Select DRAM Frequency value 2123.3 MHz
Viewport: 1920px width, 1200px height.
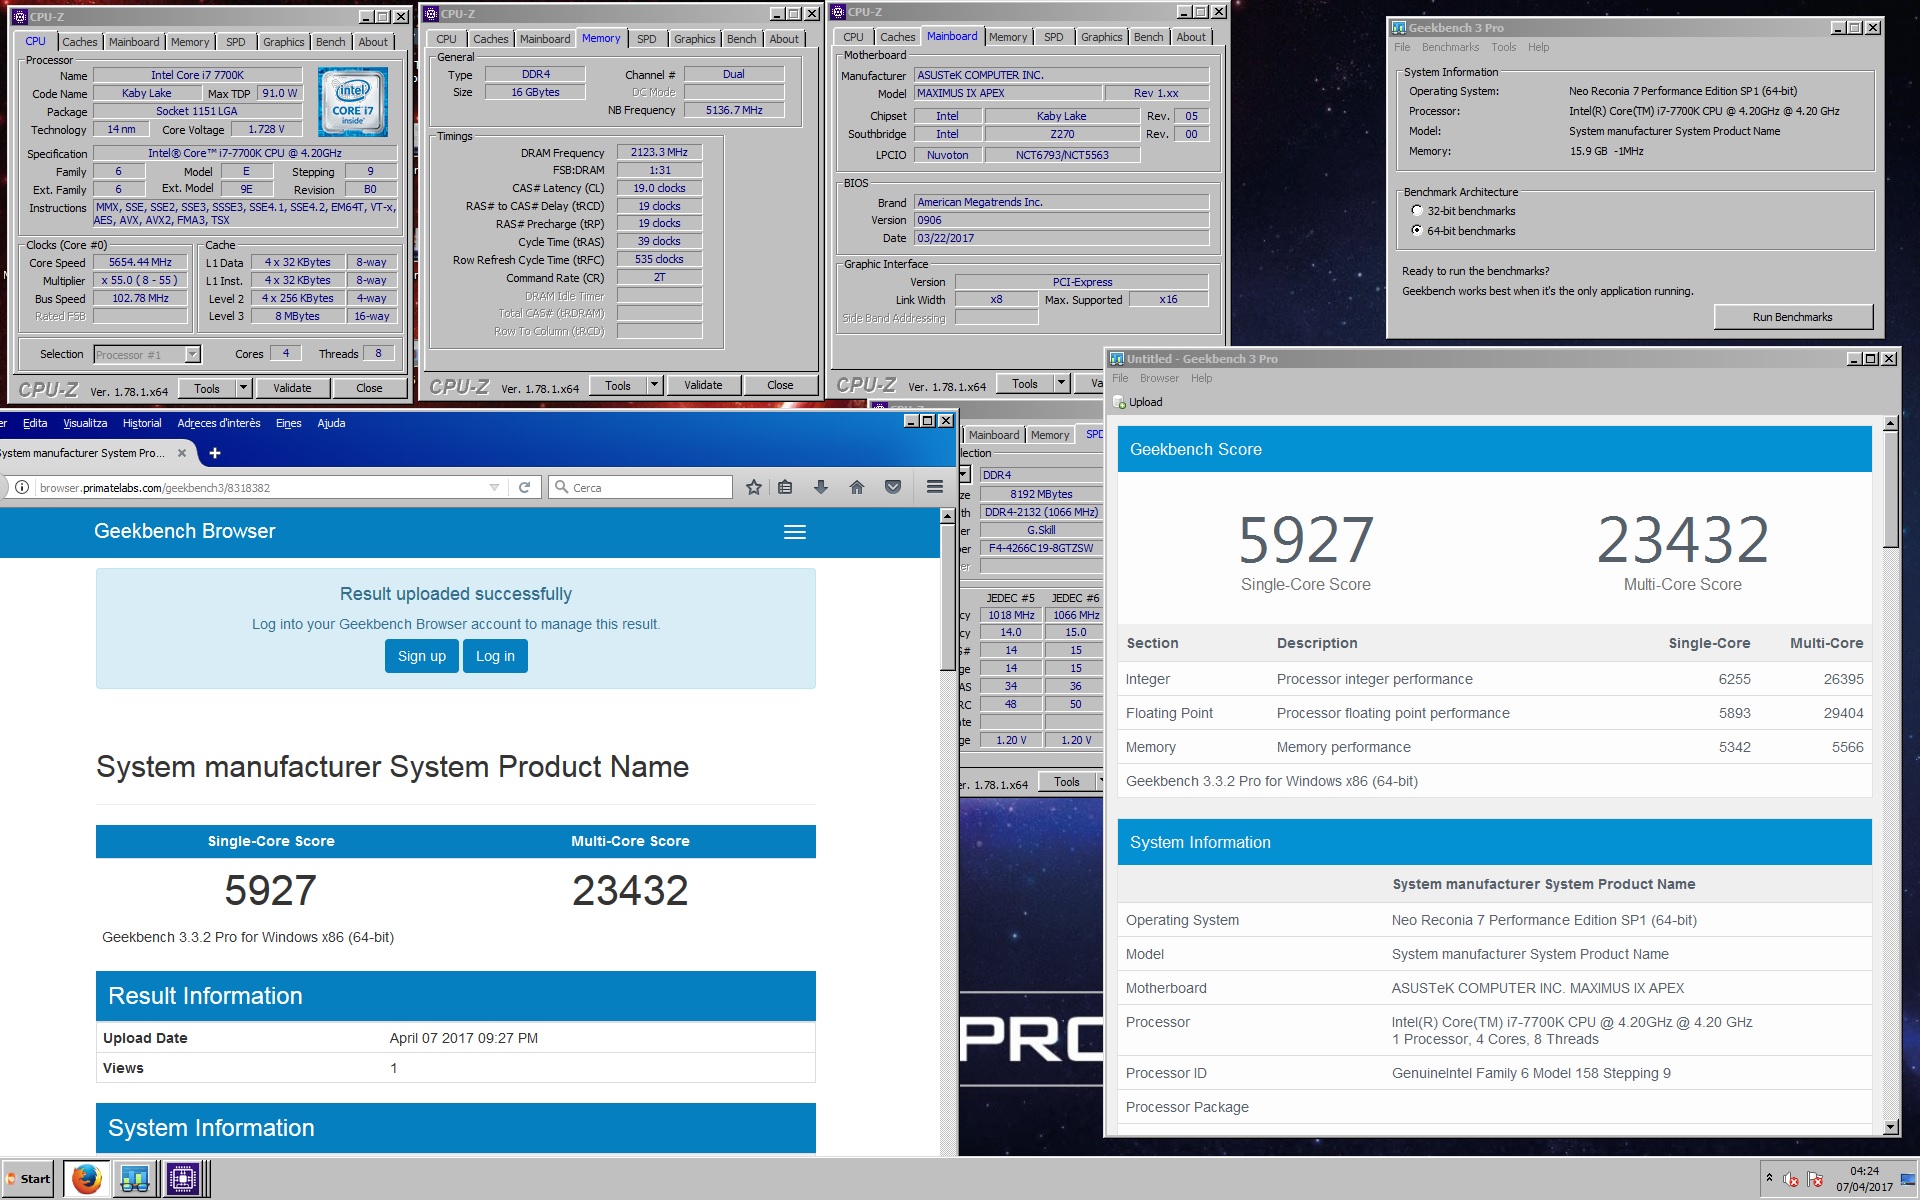[x=659, y=152]
